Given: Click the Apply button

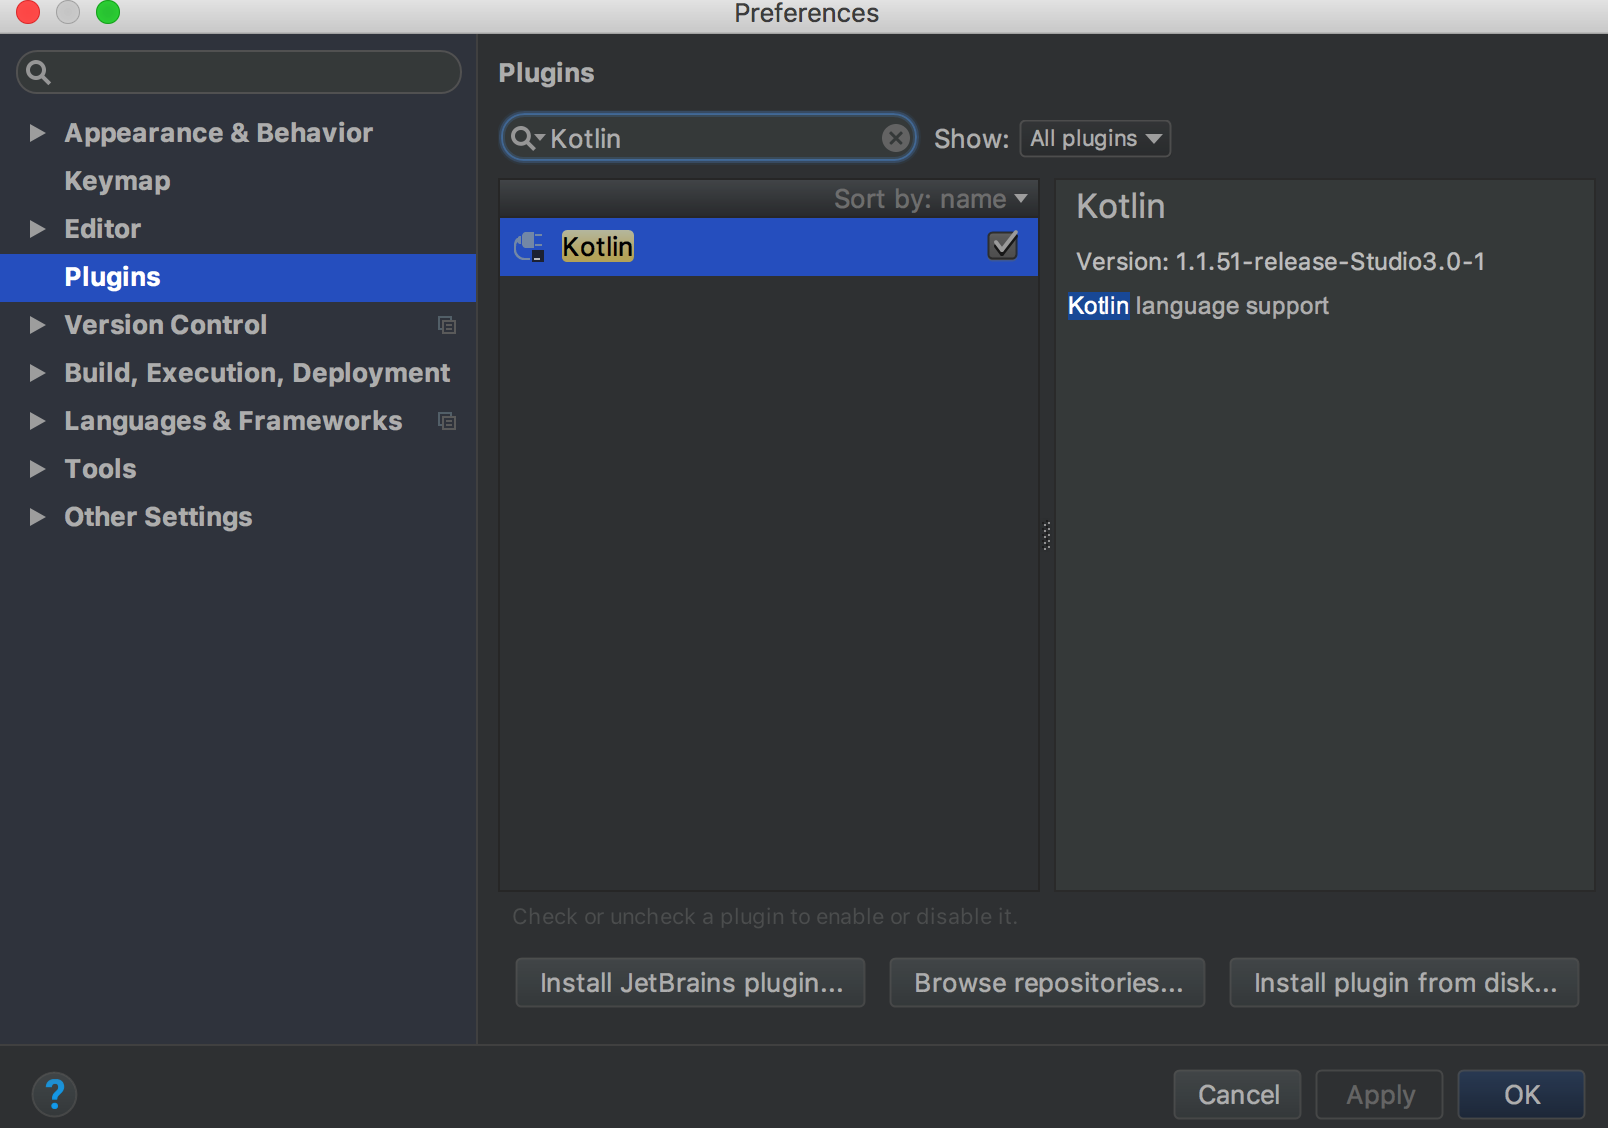Looking at the screenshot, I should (1379, 1094).
